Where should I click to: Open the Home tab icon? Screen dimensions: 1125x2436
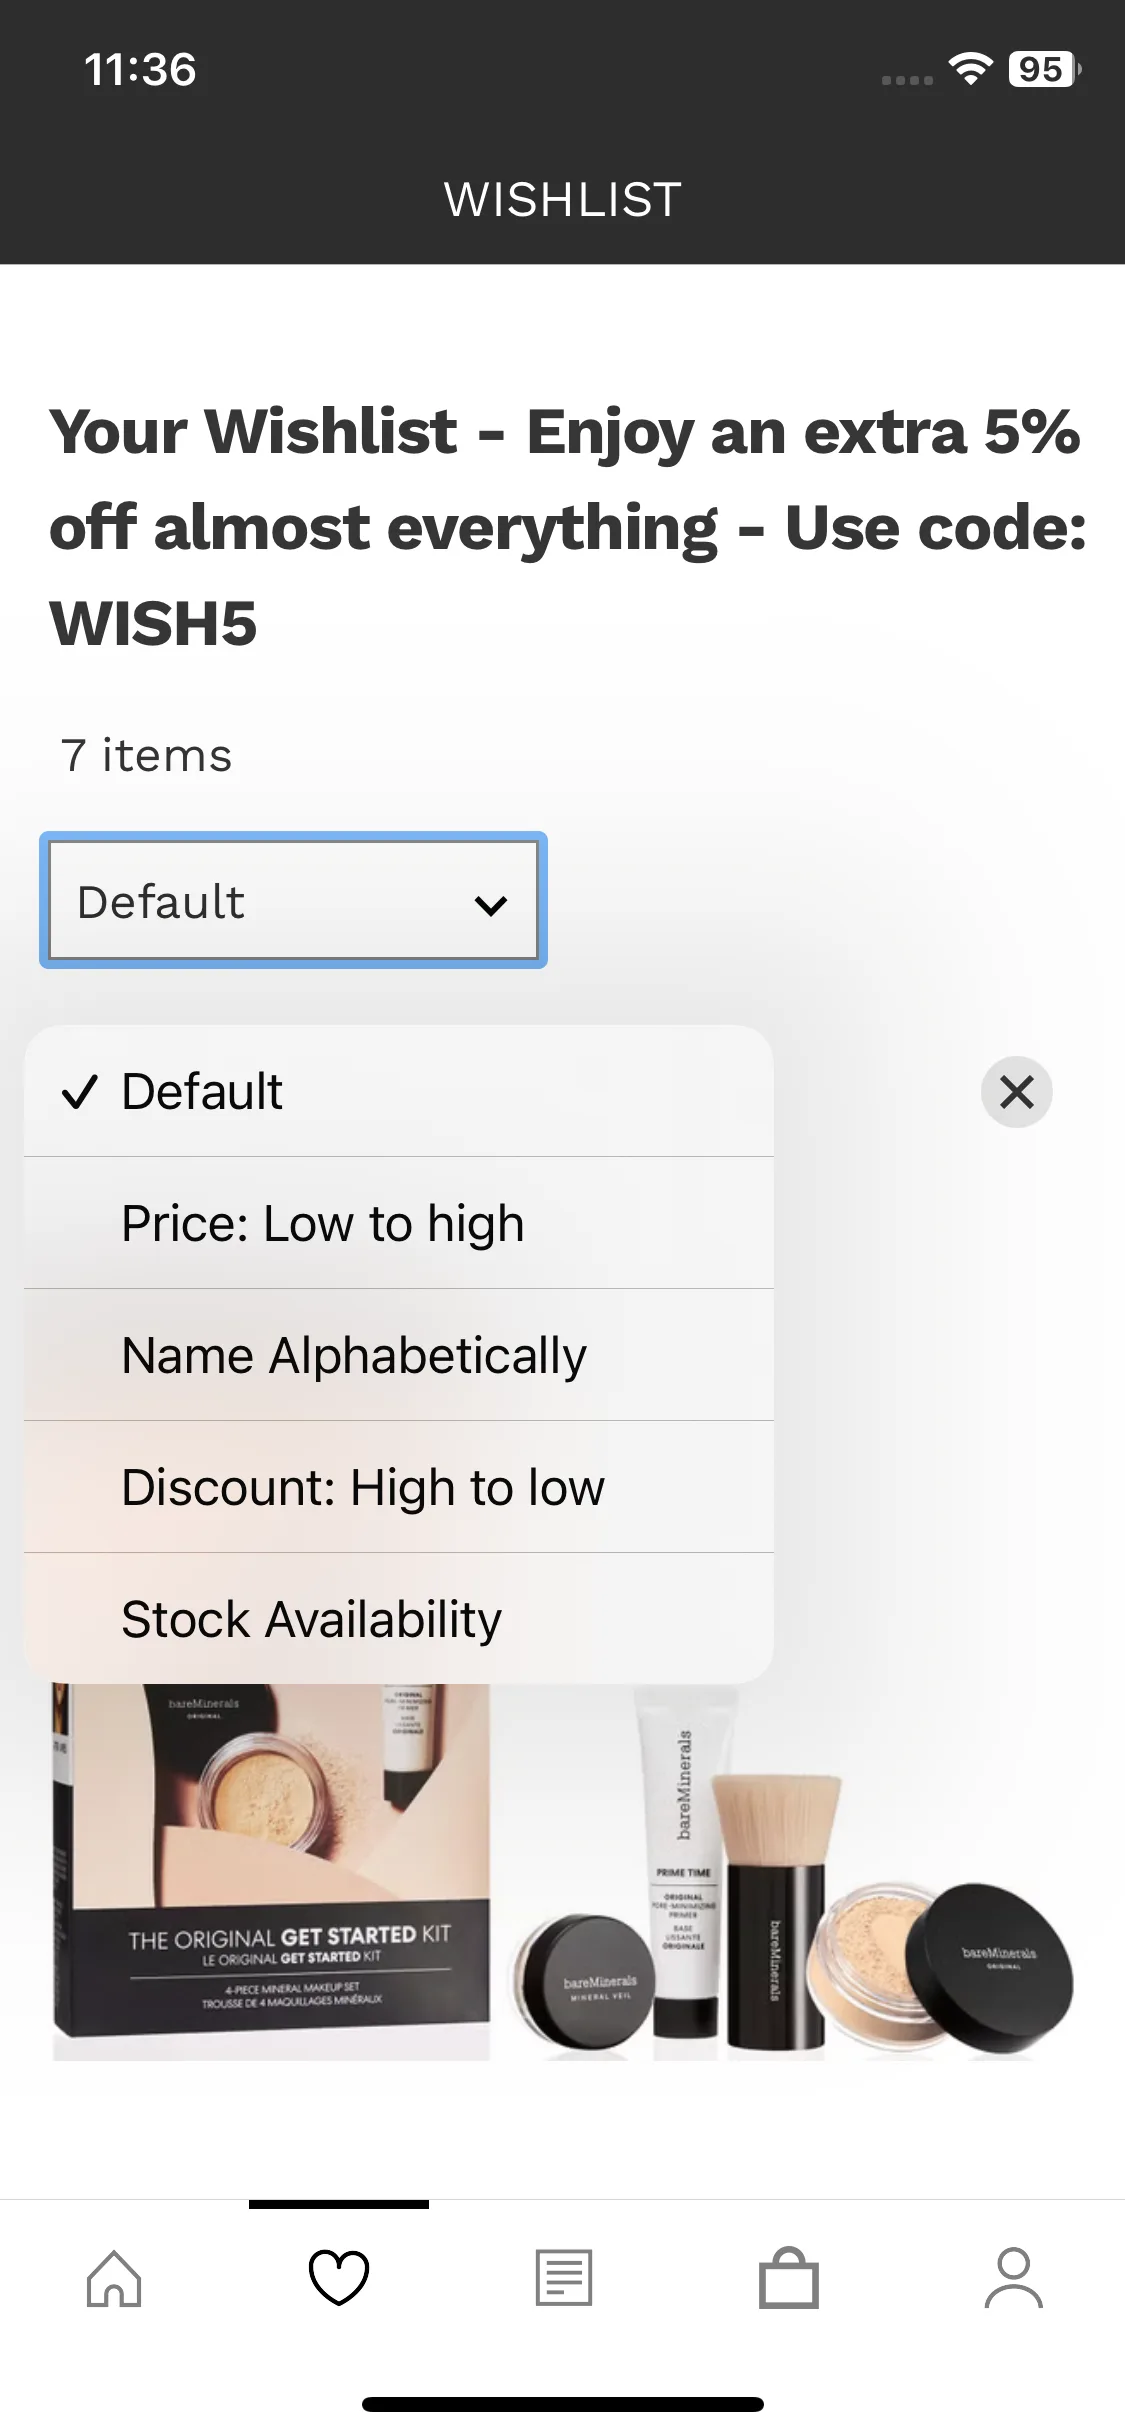(x=114, y=2278)
